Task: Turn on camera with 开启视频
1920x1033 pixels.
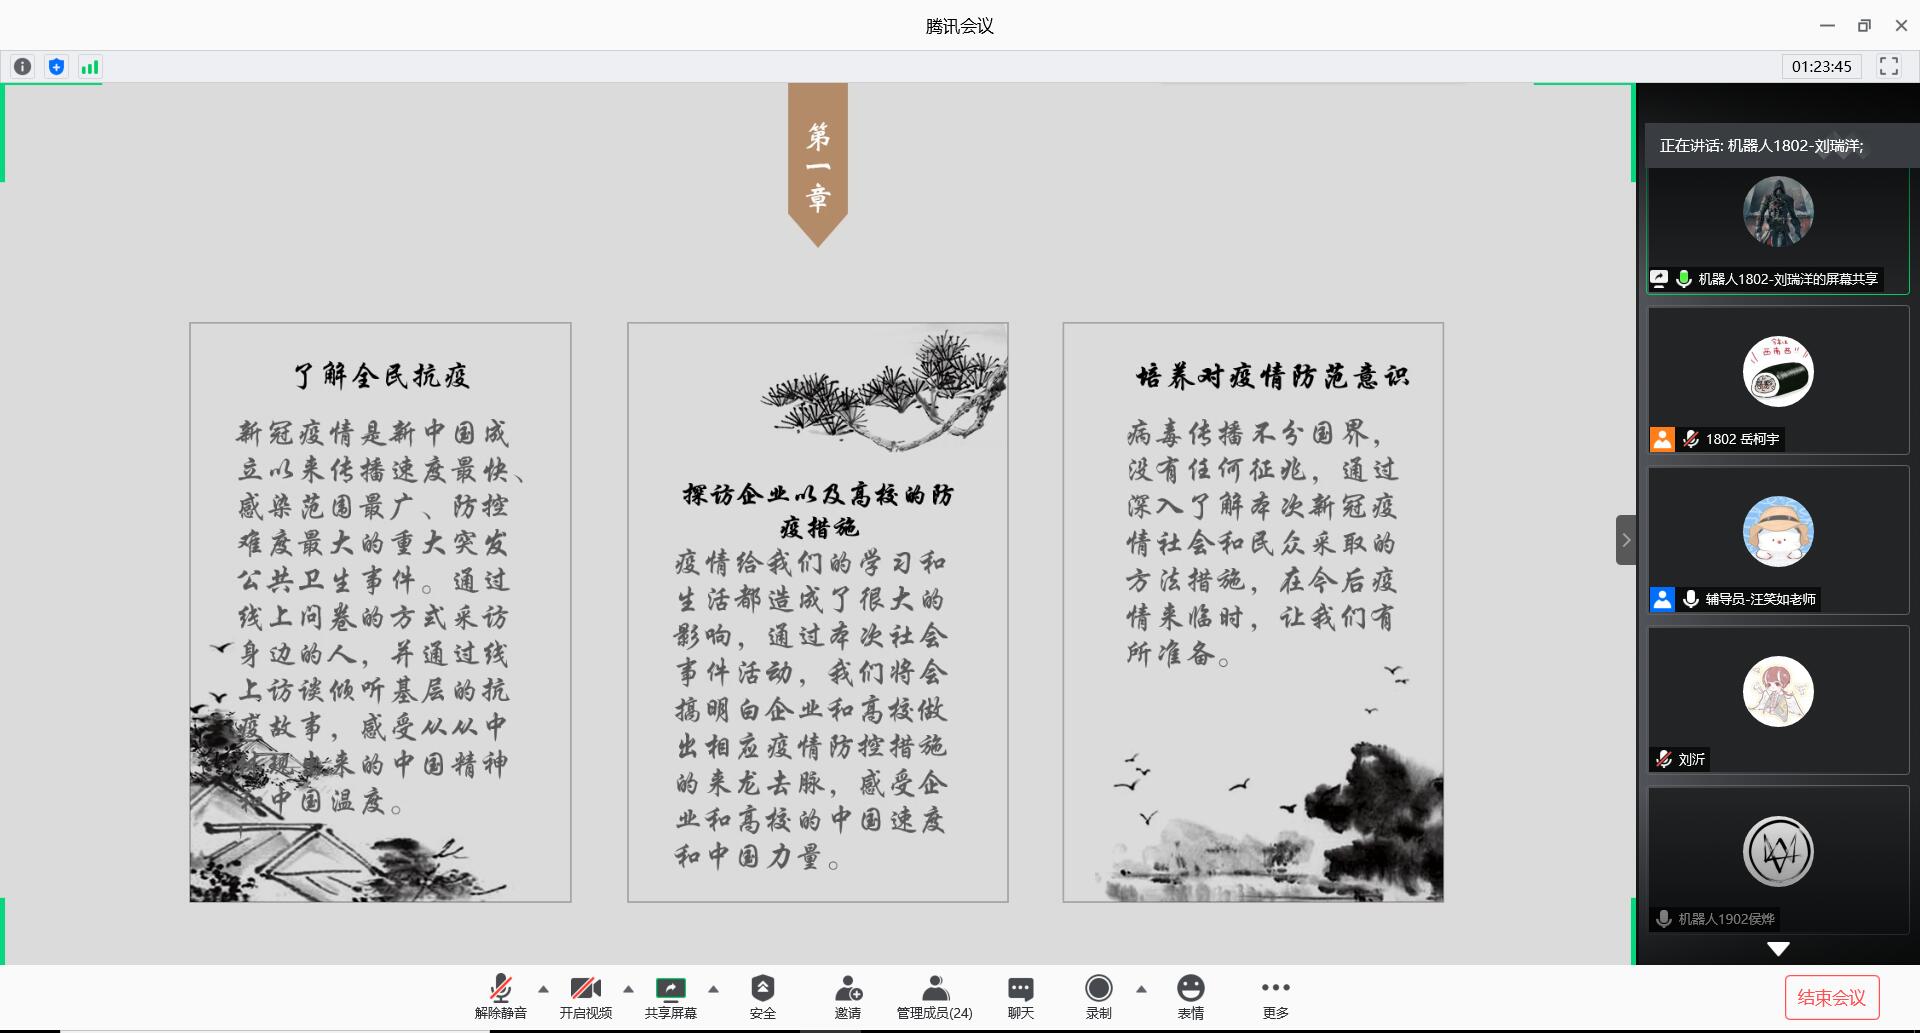Action: [x=585, y=996]
